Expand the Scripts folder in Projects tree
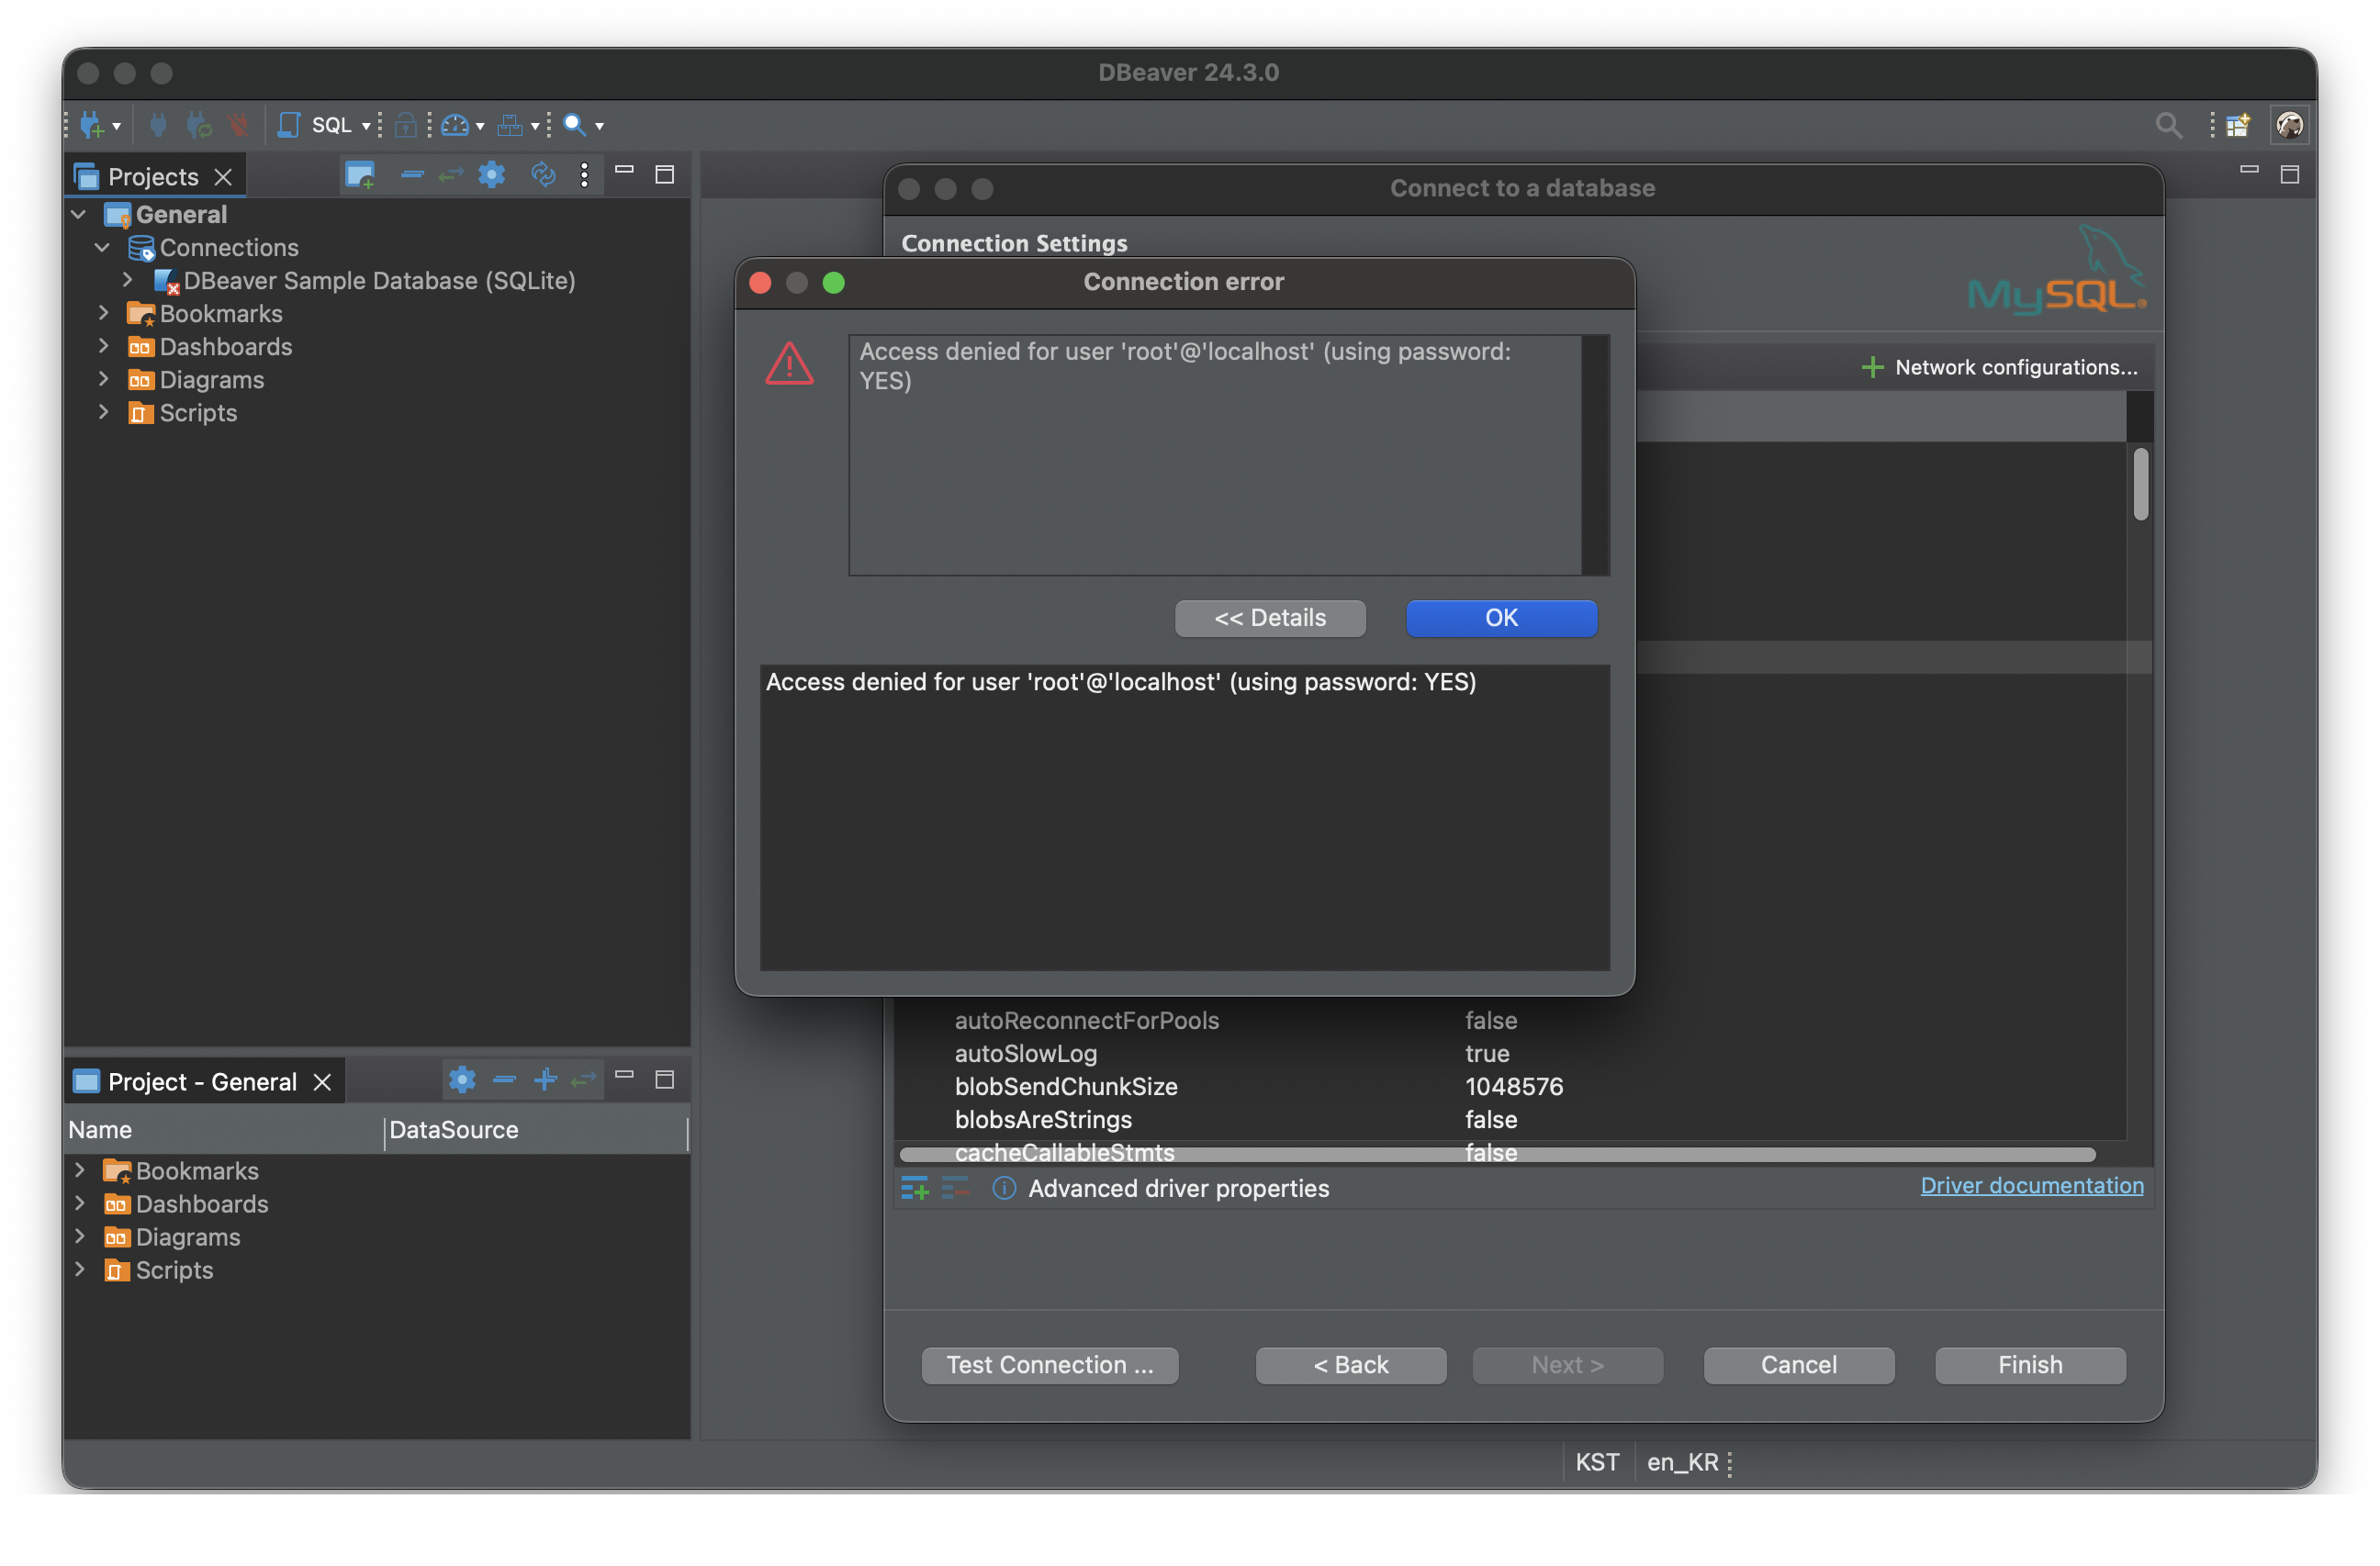Image resolution: width=2380 pixels, height=1566 pixels. (x=102, y=412)
